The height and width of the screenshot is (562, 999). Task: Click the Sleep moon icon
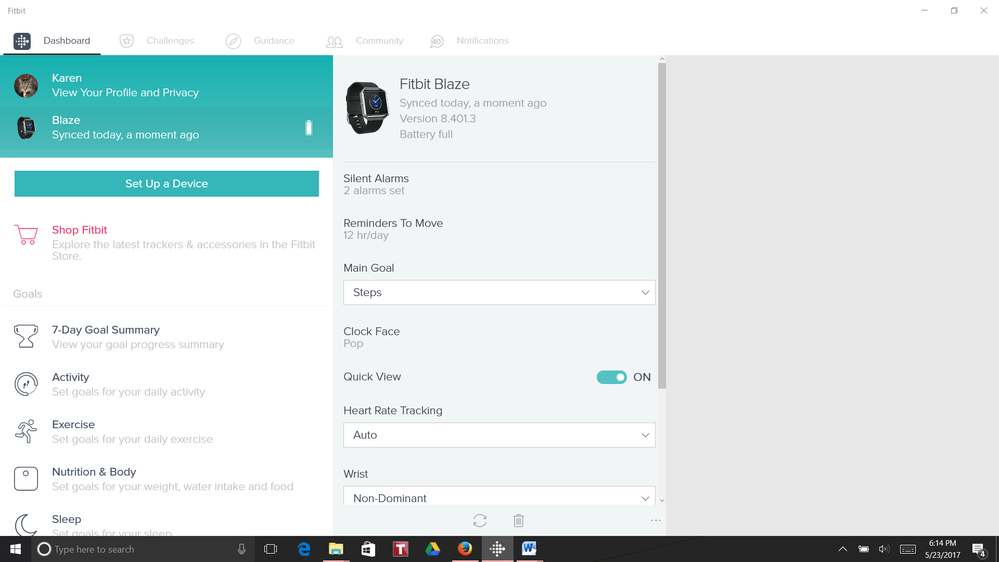click(x=26, y=525)
